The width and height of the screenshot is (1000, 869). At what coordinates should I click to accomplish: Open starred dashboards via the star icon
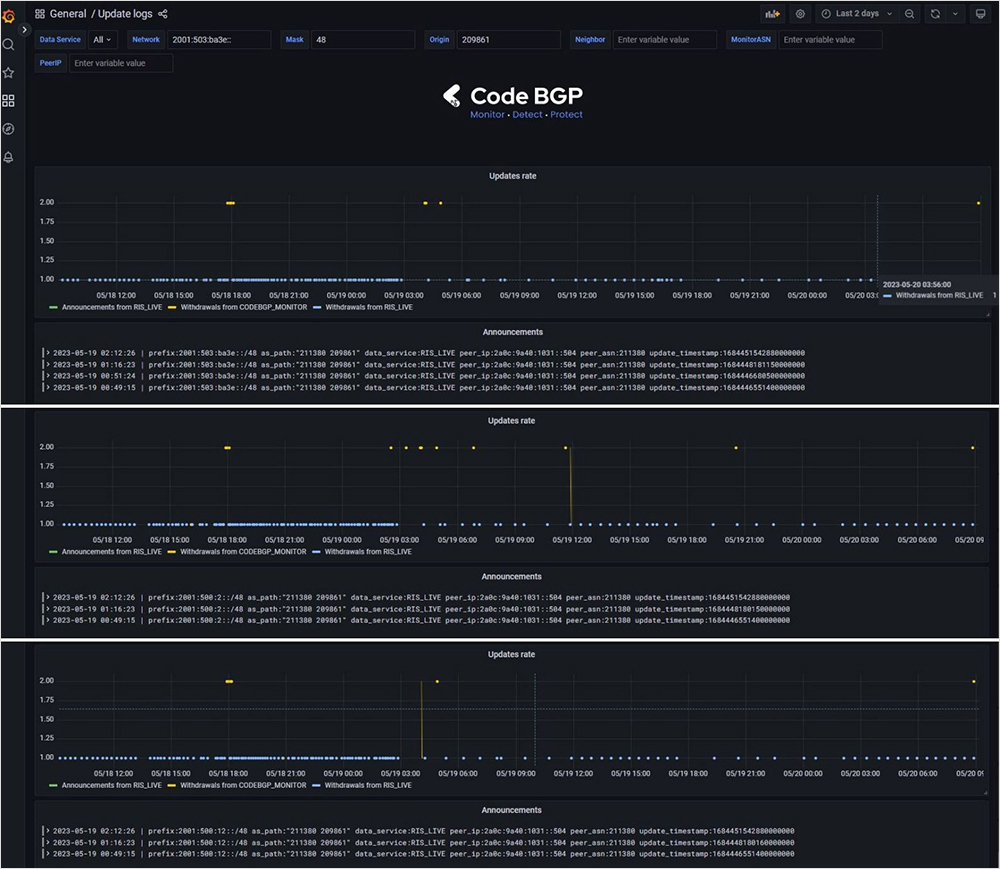(9, 73)
